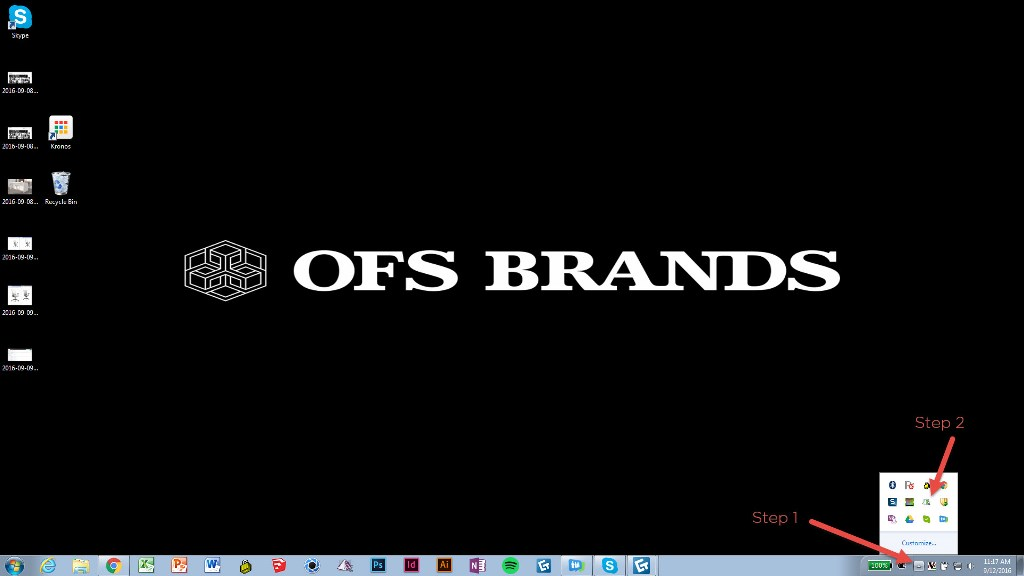Launch Photoshop from the taskbar
The height and width of the screenshot is (576, 1024).
(x=378, y=566)
